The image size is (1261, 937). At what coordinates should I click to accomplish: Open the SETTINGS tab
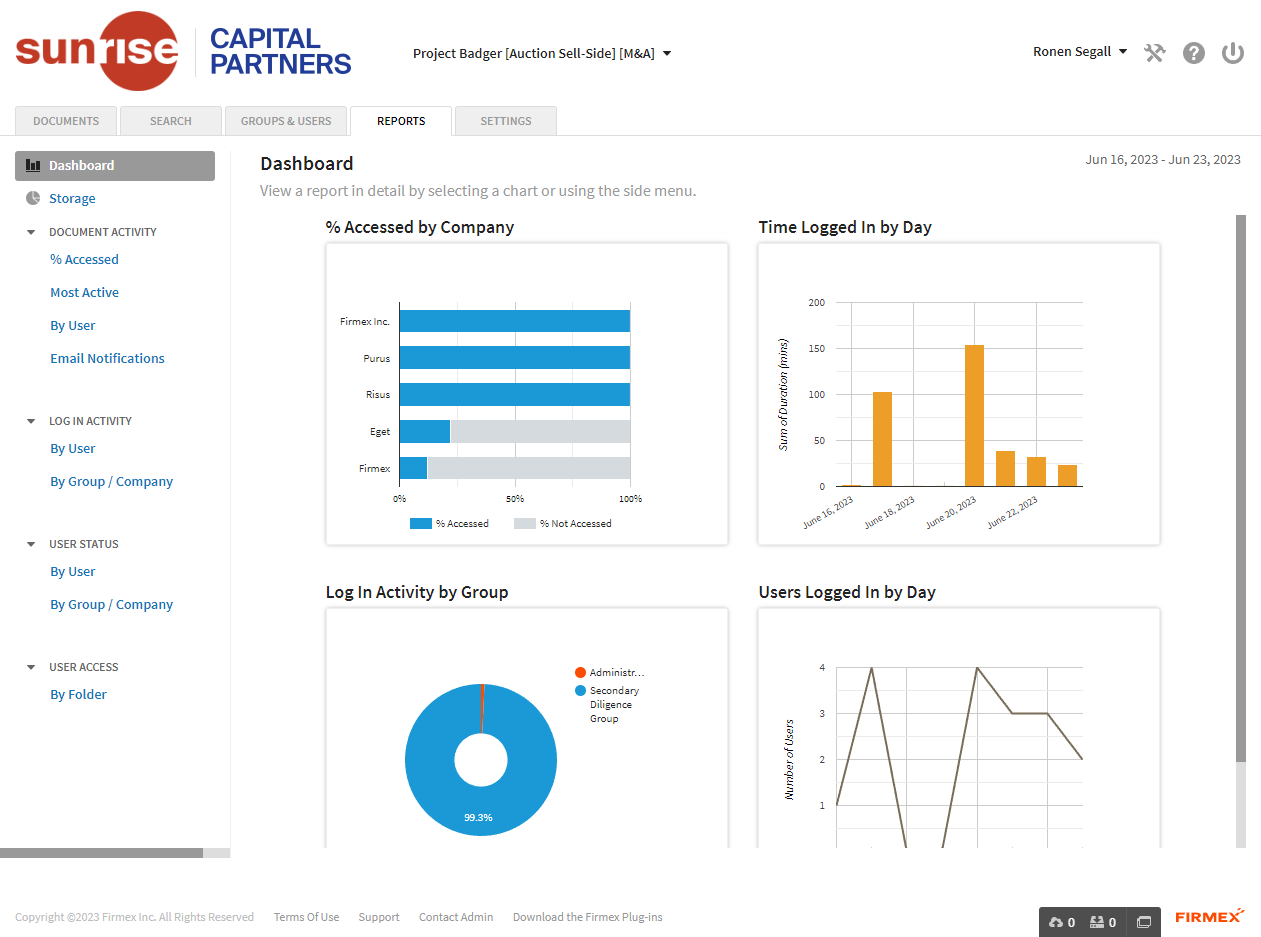505,120
